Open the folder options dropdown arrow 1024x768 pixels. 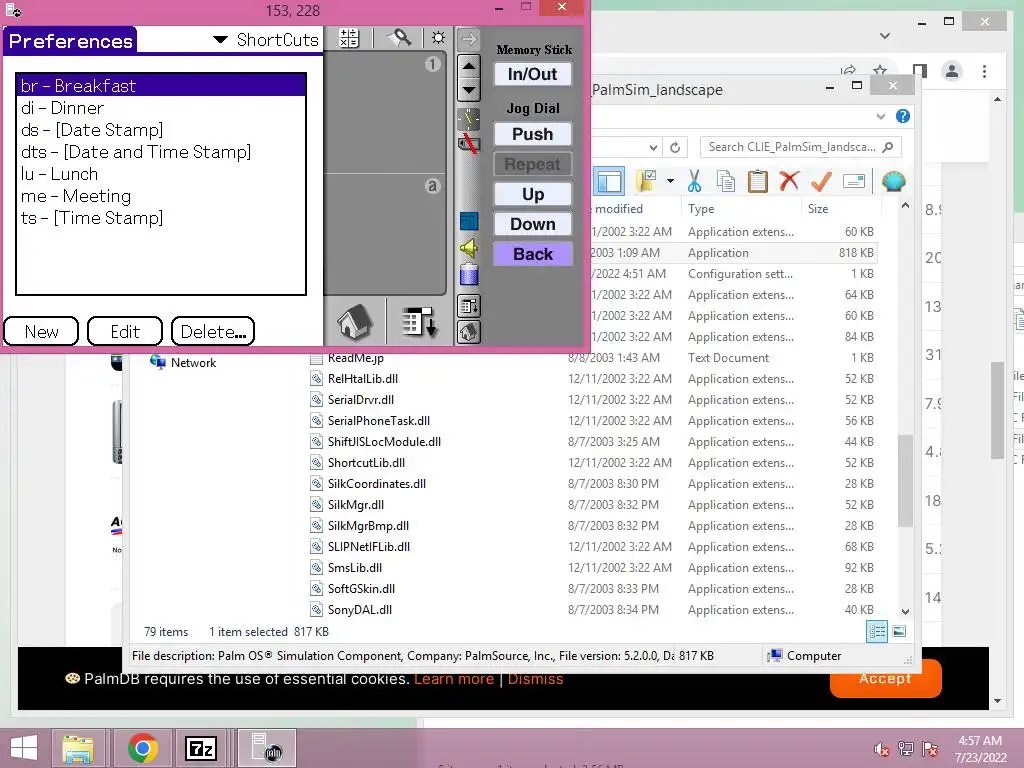click(x=670, y=181)
